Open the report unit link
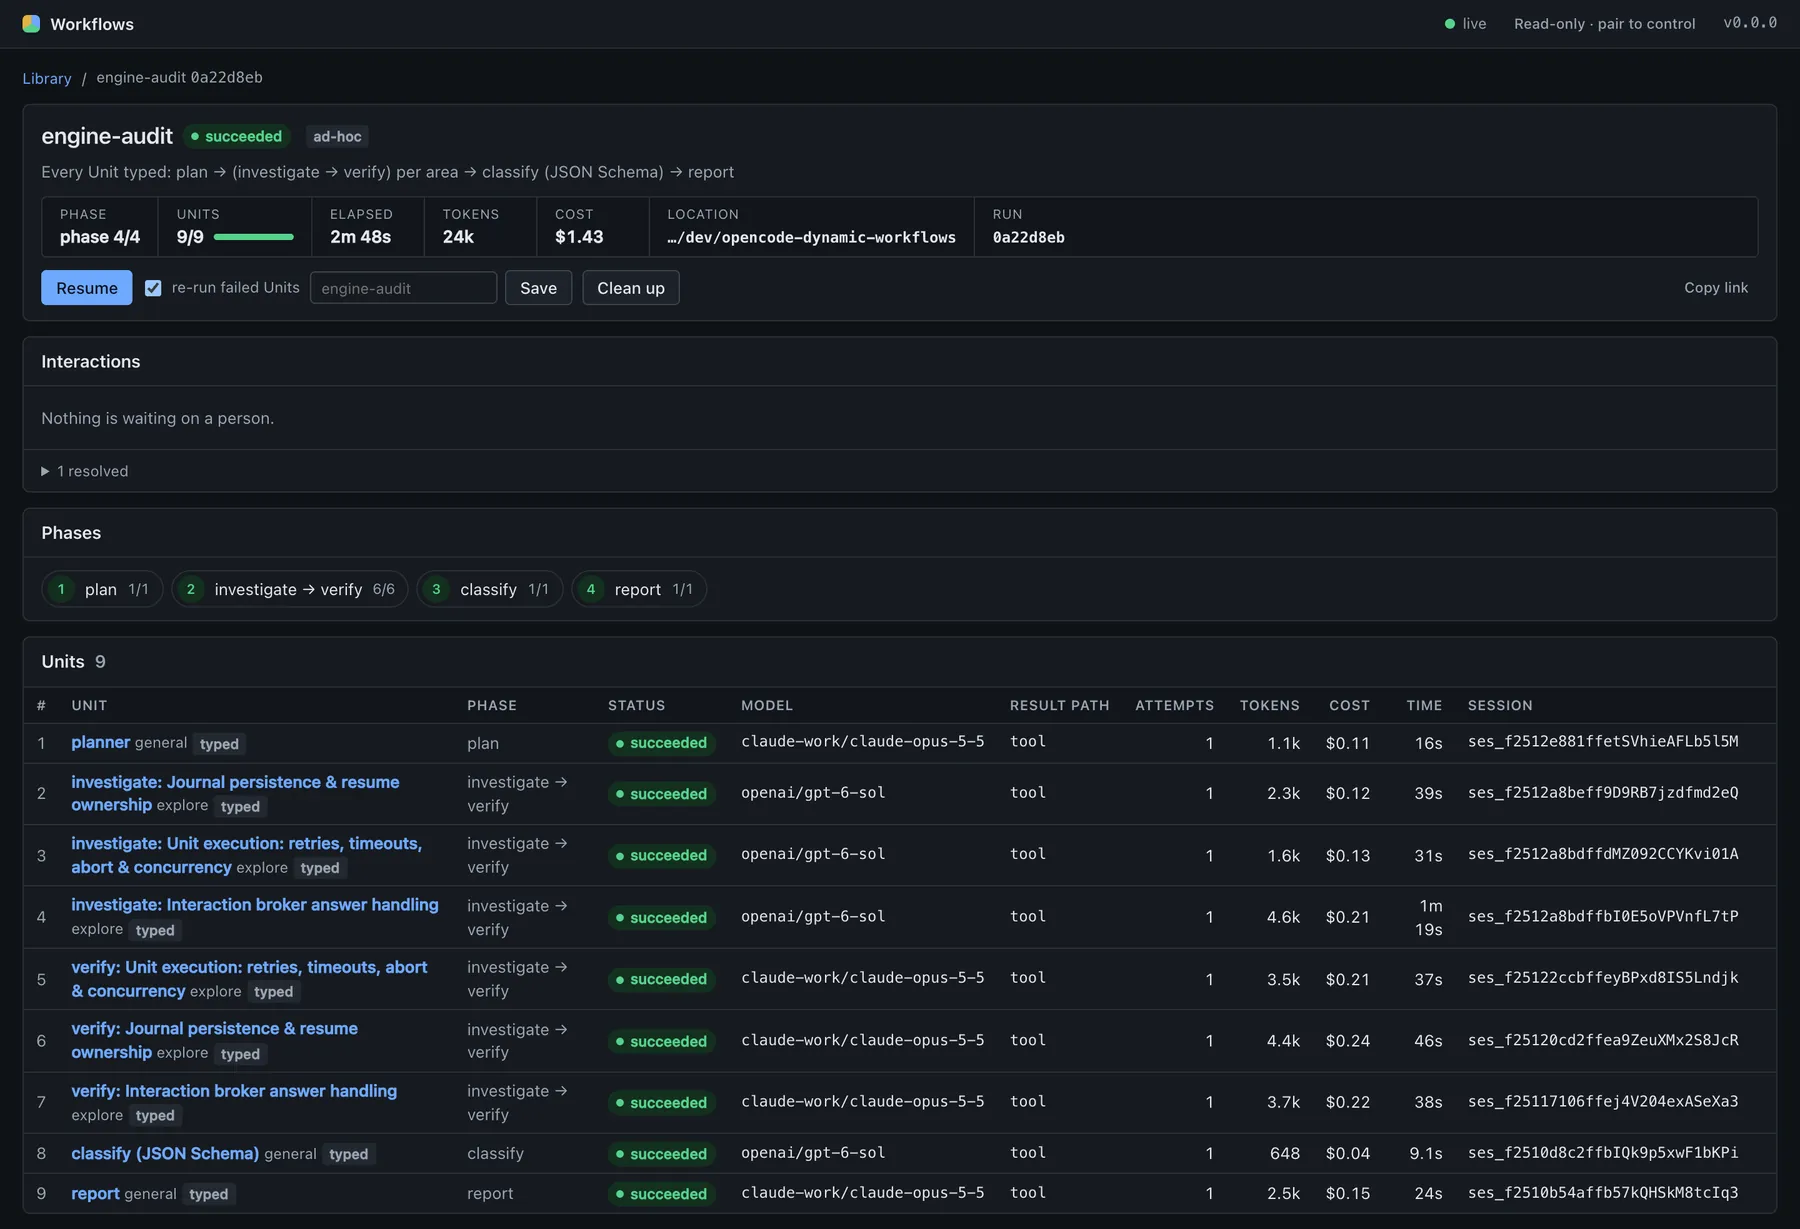1800x1229 pixels. [96, 1193]
